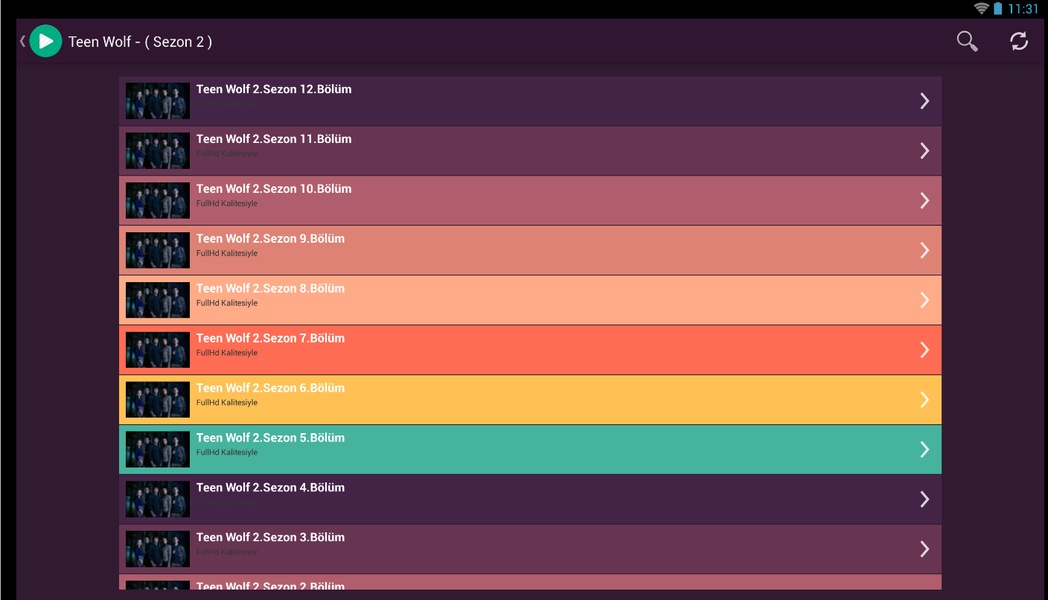
Task: Tap the green play app logo
Action: 45,41
